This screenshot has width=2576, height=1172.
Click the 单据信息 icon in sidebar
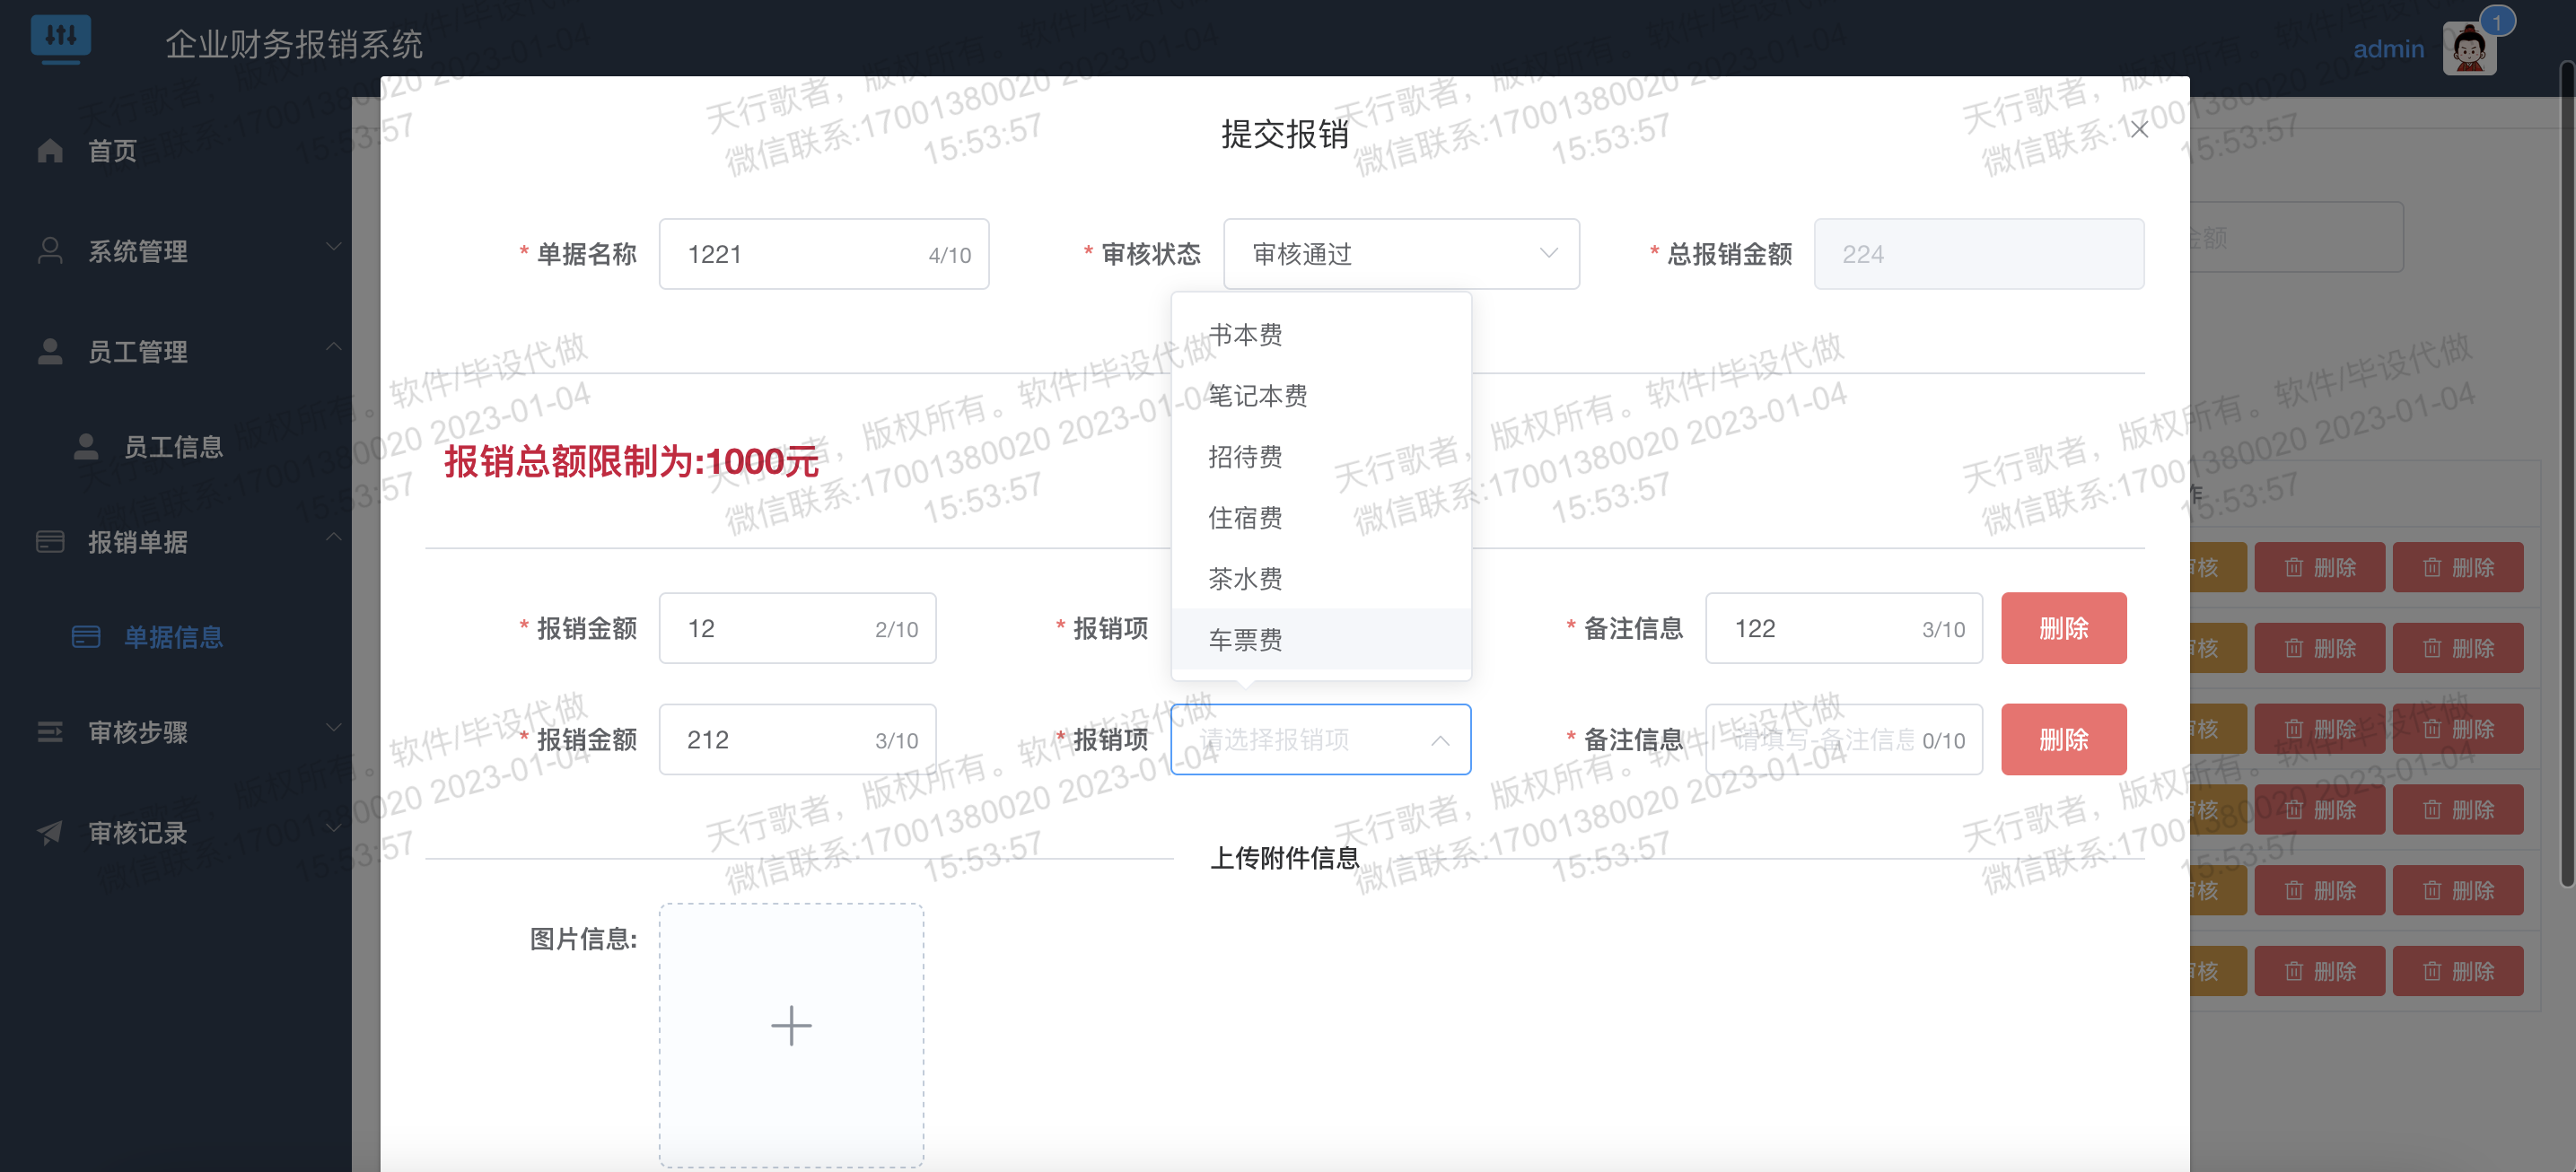point(86,637)
